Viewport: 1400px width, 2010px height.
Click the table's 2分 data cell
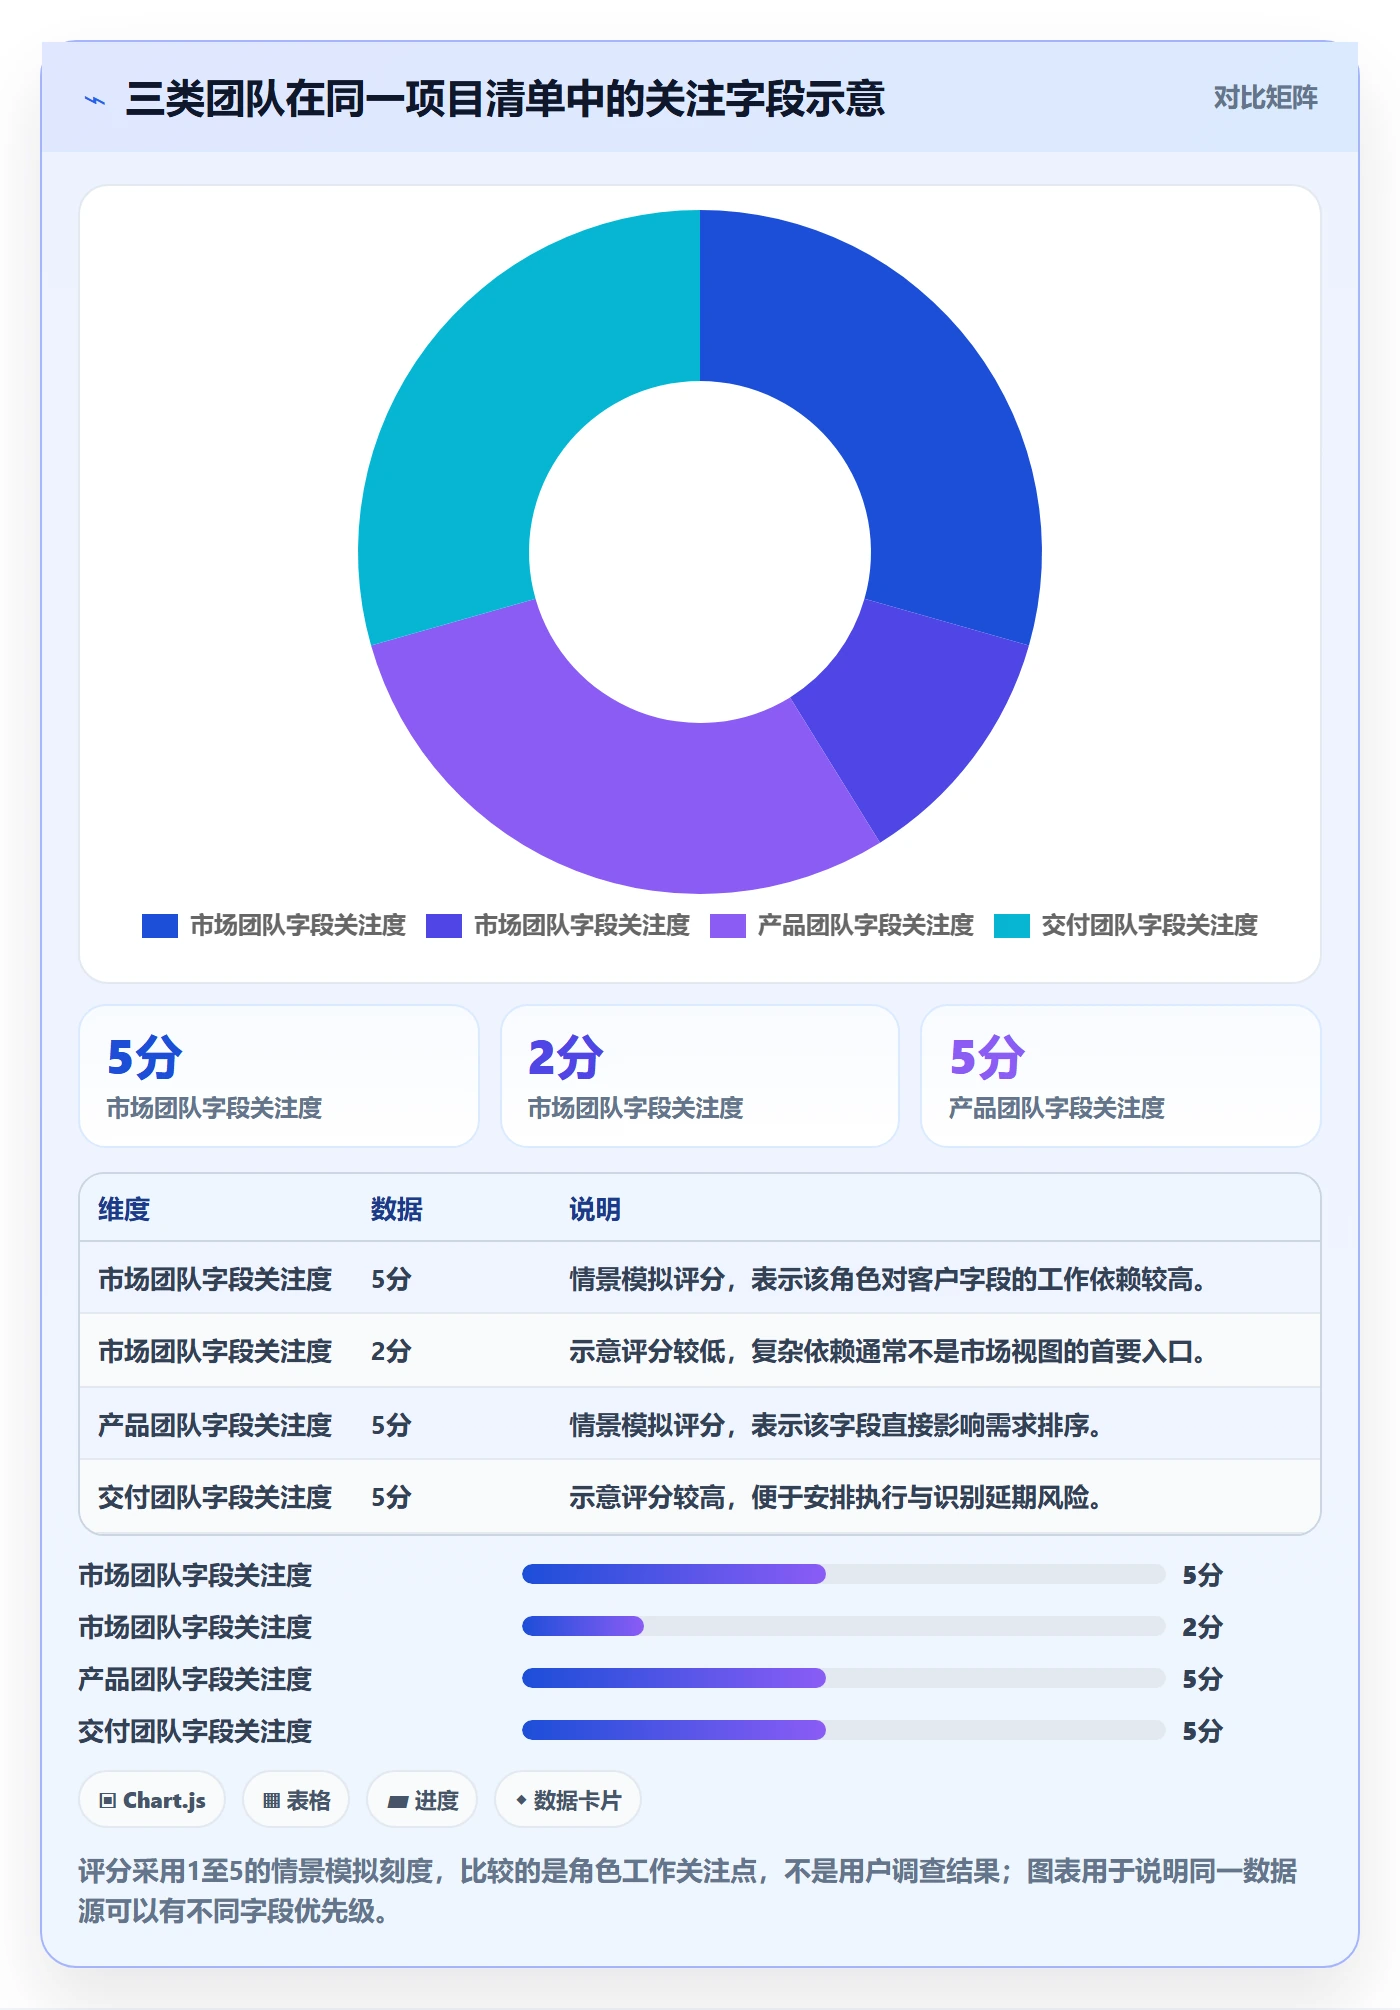pos(391,1352)
